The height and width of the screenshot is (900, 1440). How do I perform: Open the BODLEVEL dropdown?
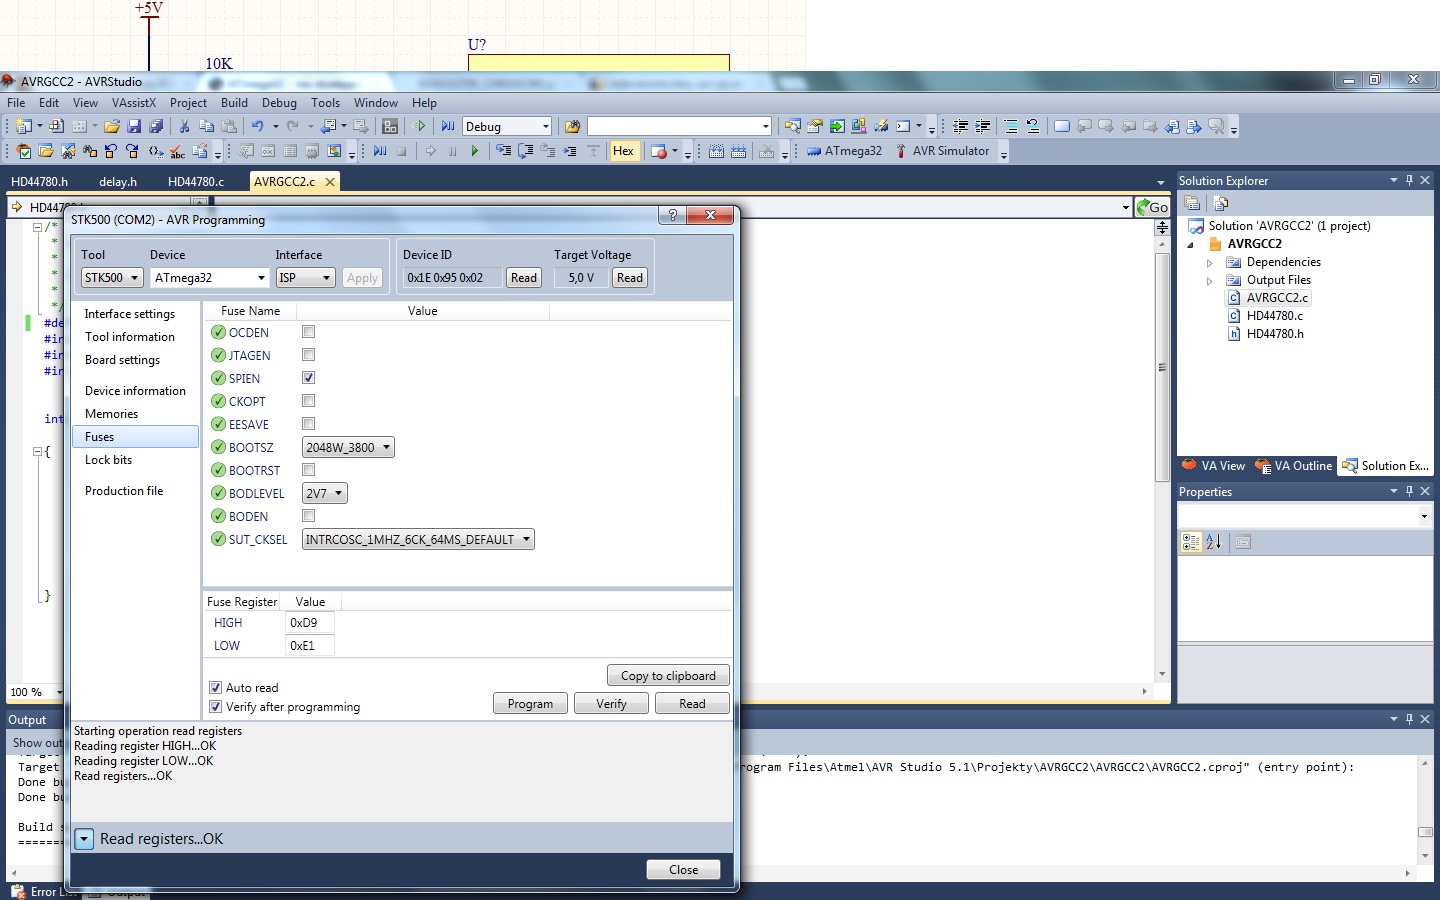point(325,493)
